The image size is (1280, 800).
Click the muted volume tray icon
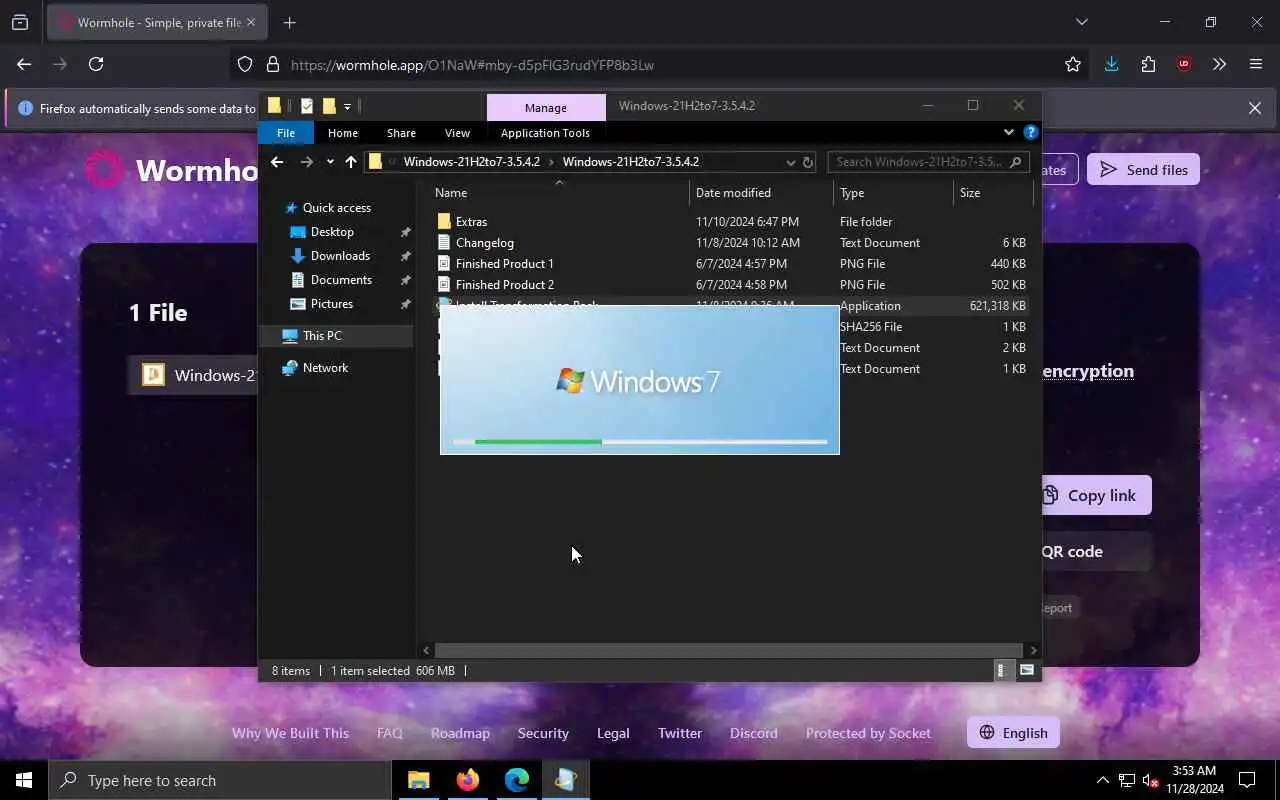pyautogui.click(x=1150, y=780)
